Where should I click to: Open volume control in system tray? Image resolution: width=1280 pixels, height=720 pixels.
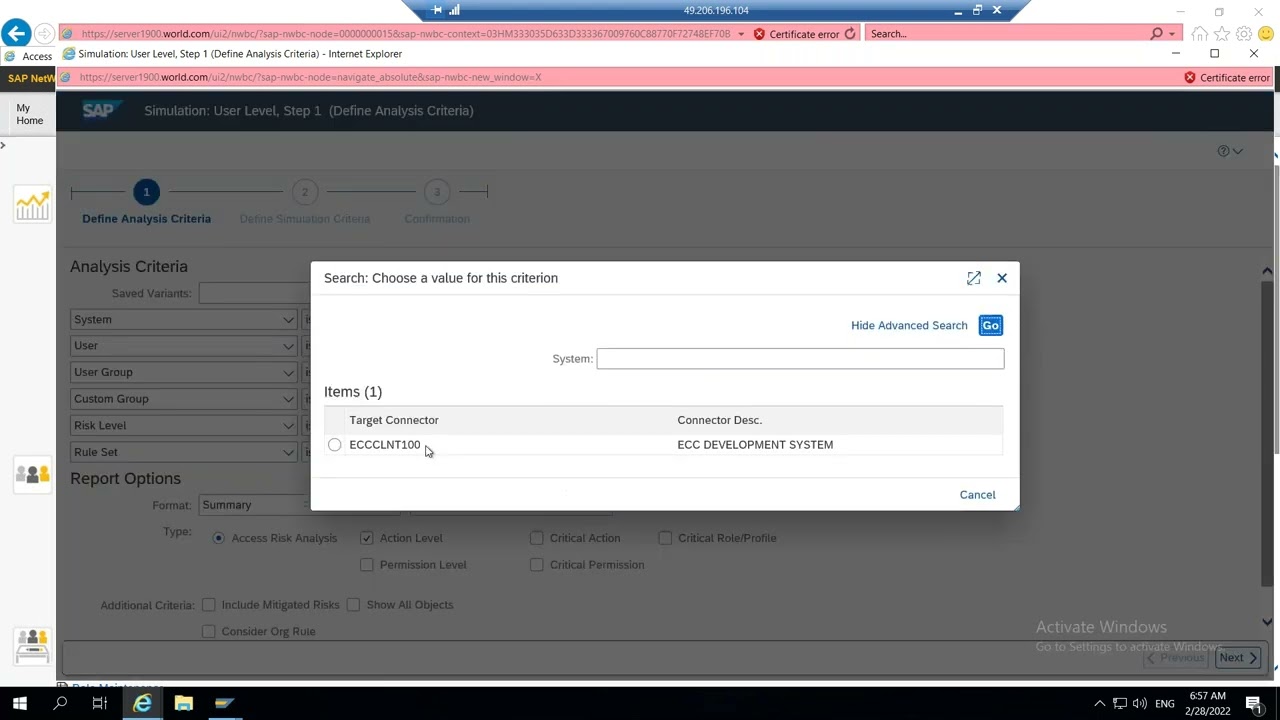1140,704
